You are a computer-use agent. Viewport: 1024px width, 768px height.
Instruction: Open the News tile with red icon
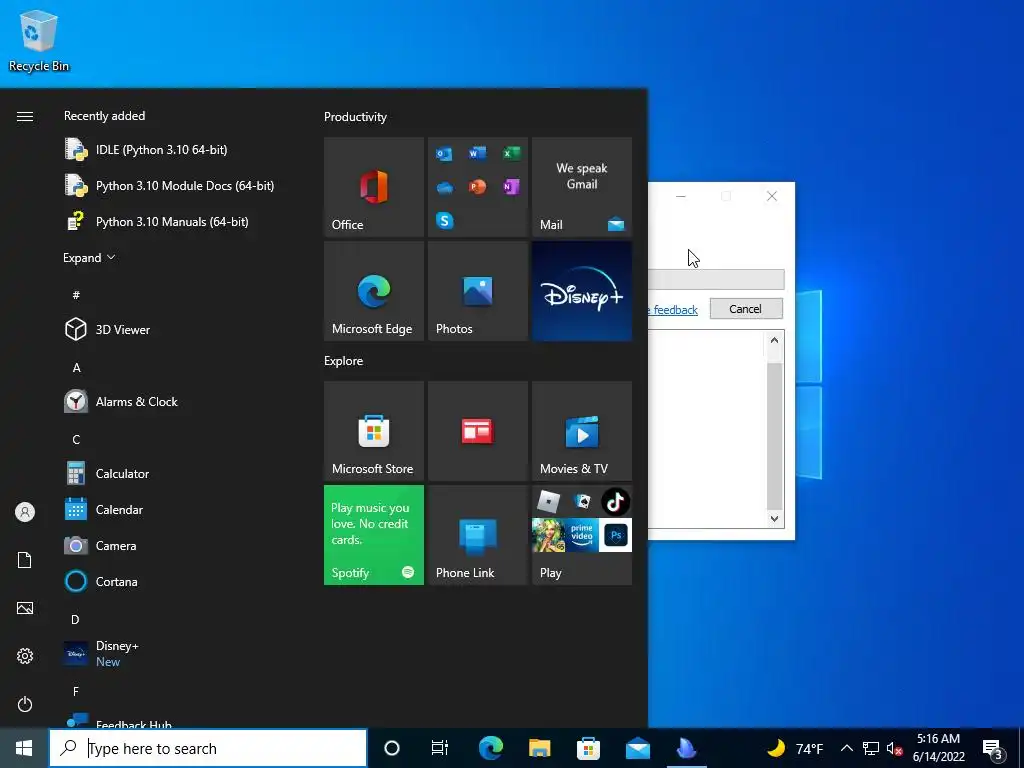[x=477, y=431]
